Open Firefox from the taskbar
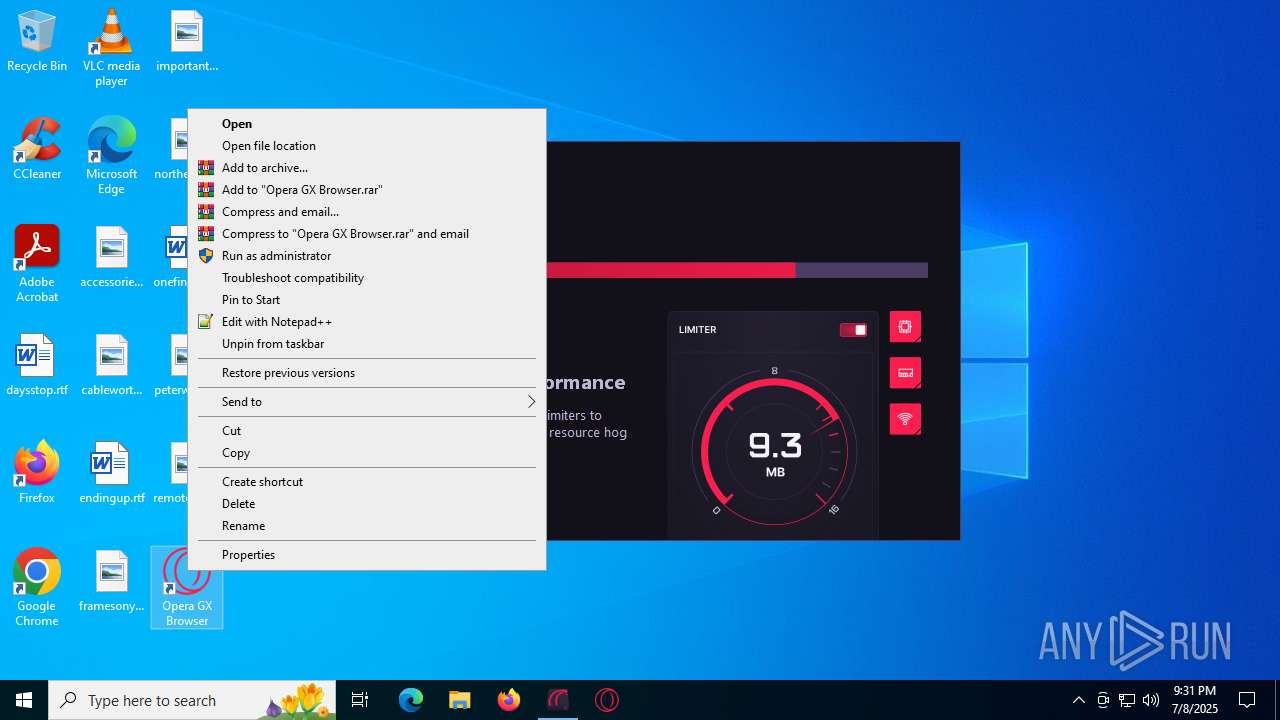The image size is (1280, 720). point(509,700)
